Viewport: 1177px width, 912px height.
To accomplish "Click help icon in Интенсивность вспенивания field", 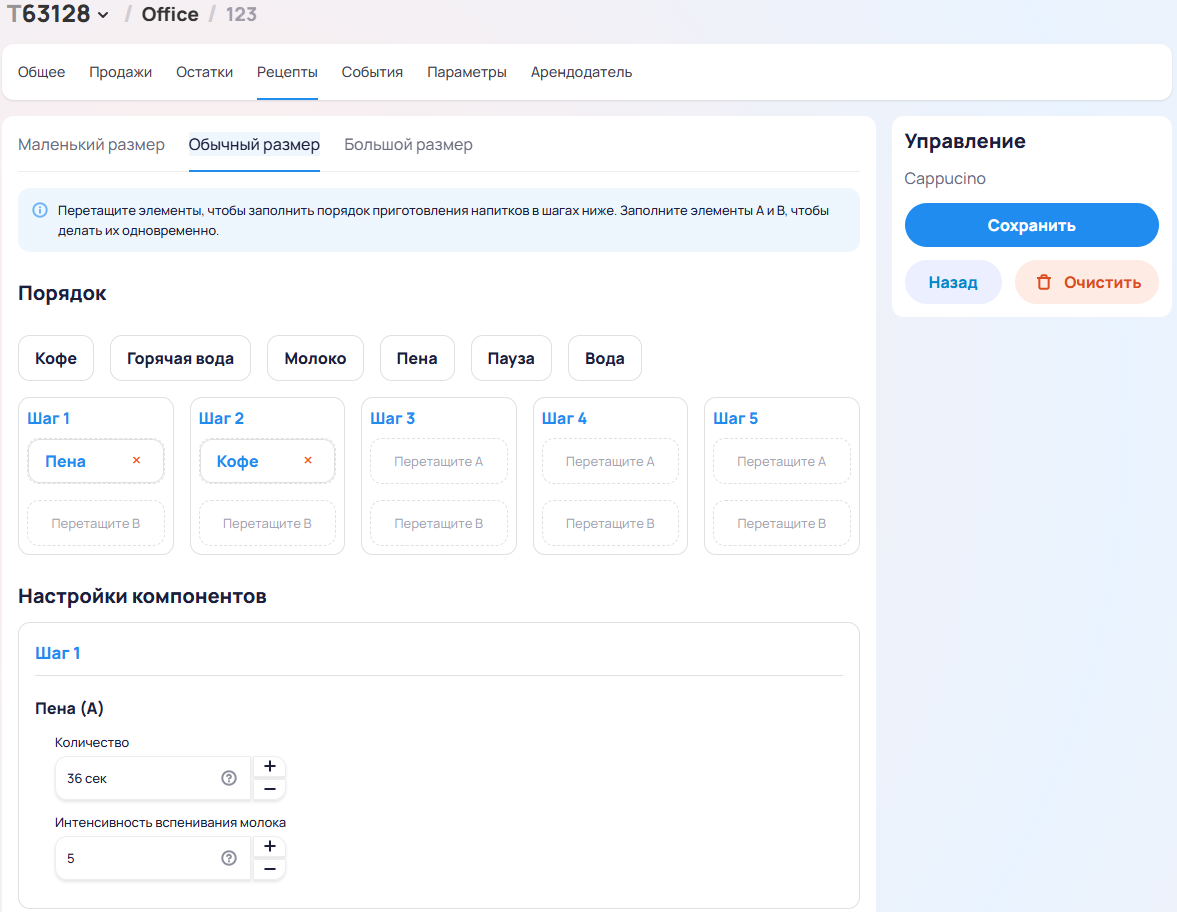I will point(229,858).
